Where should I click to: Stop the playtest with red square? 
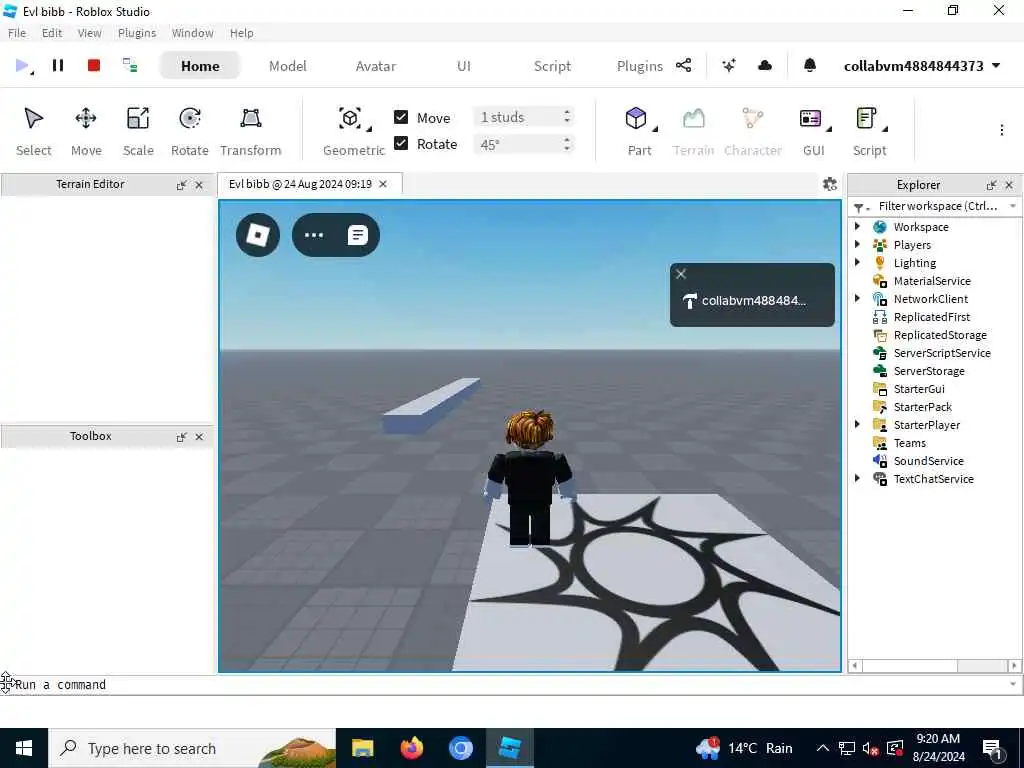click(x=94, y=65)
